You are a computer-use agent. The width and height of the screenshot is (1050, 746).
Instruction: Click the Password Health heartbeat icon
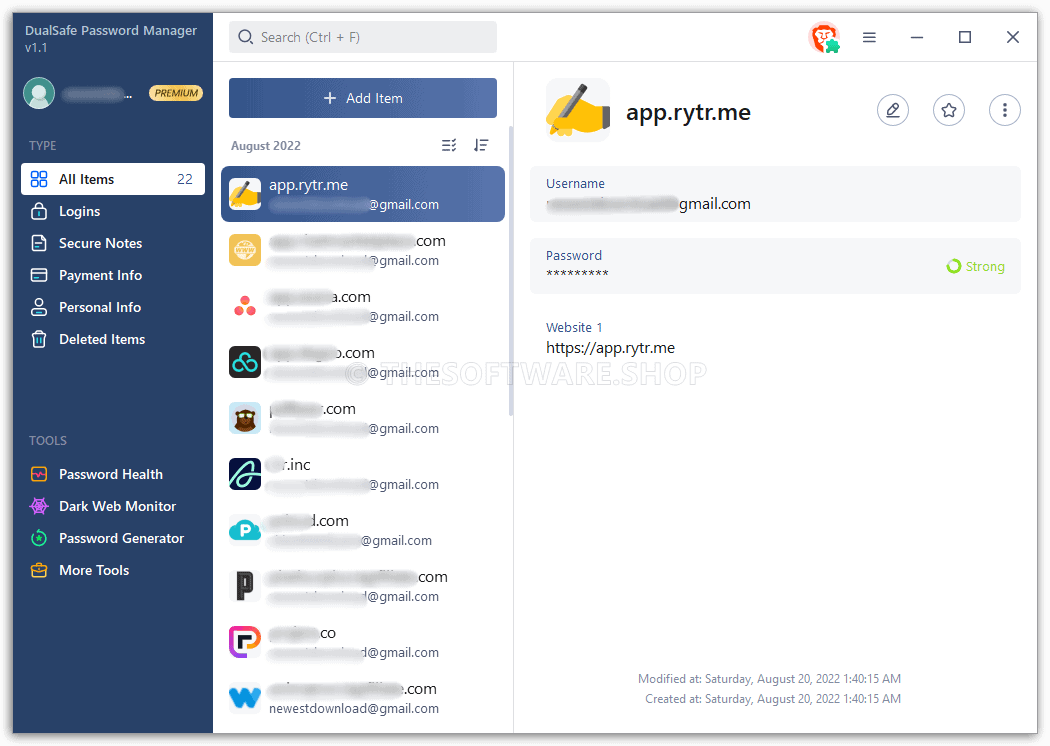click(x=39, y=474)
